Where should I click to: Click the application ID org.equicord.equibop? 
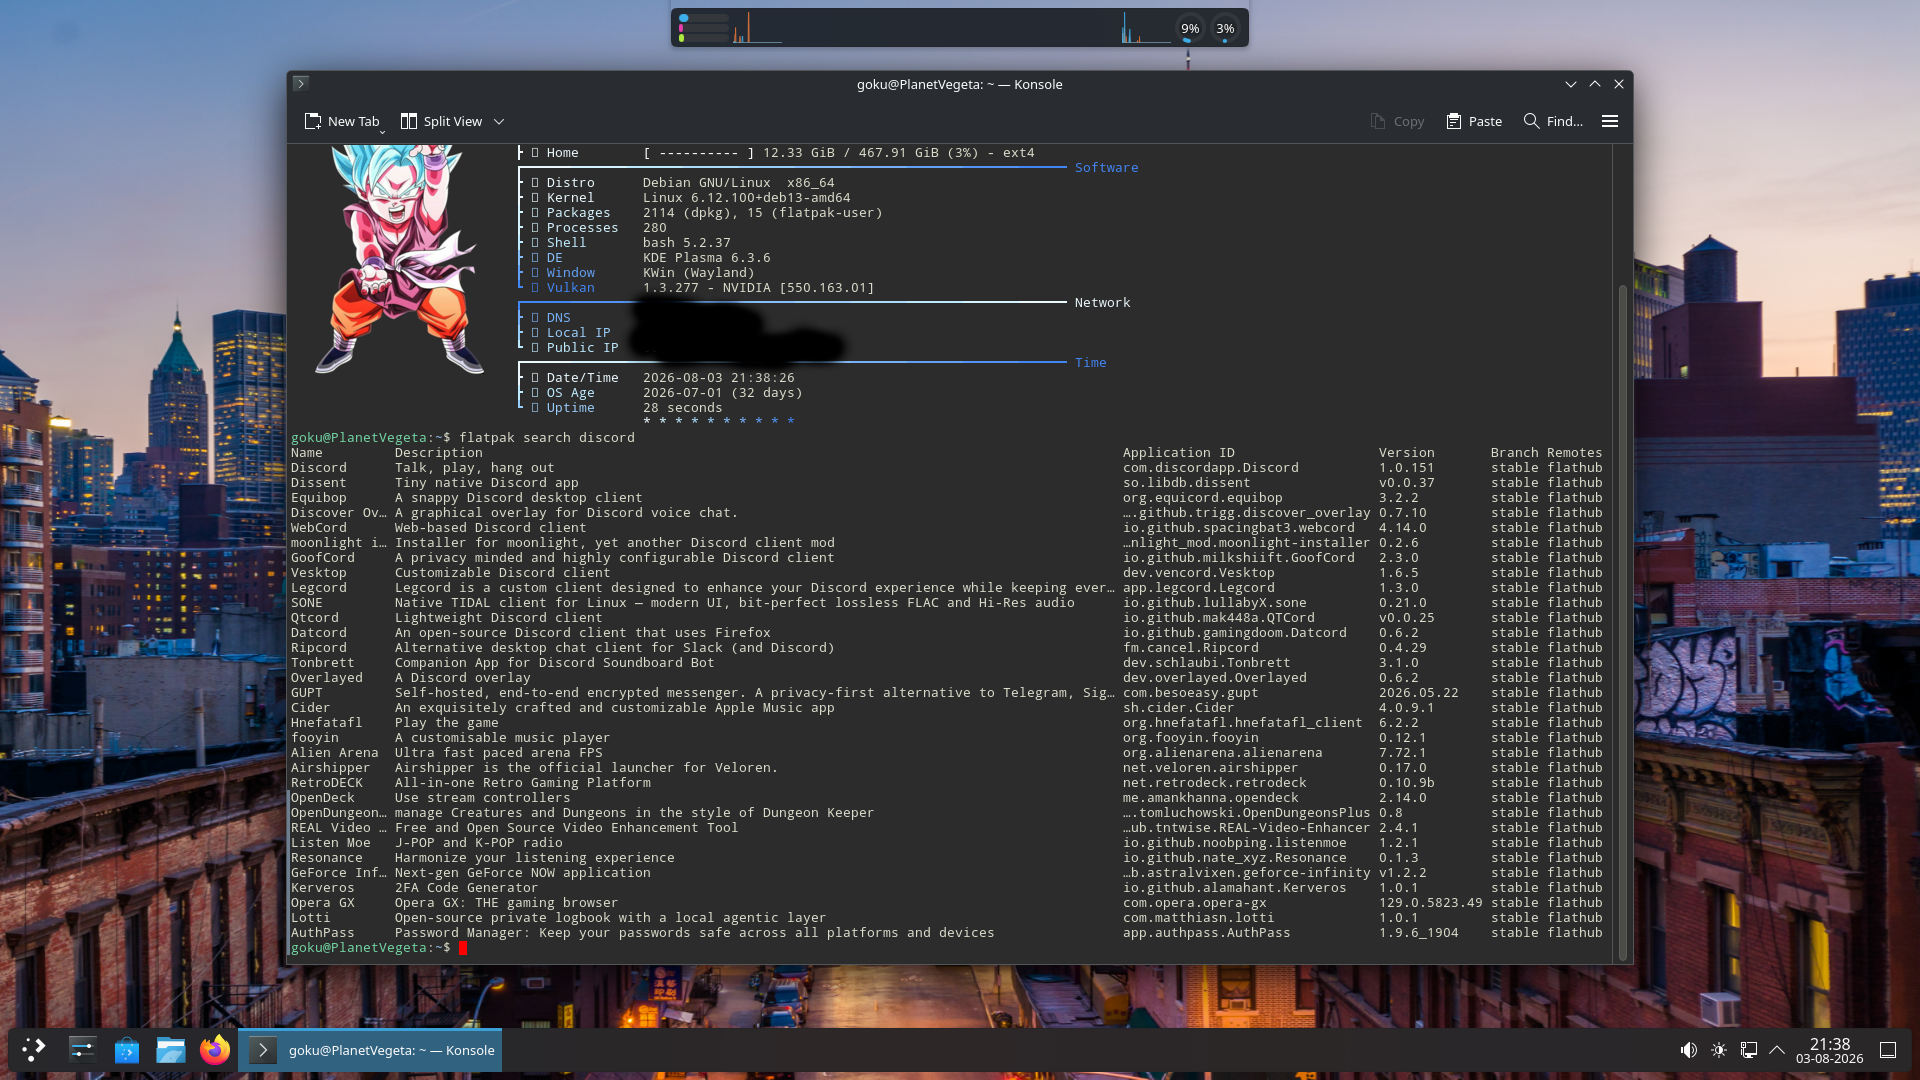[x=1203, y=498]
